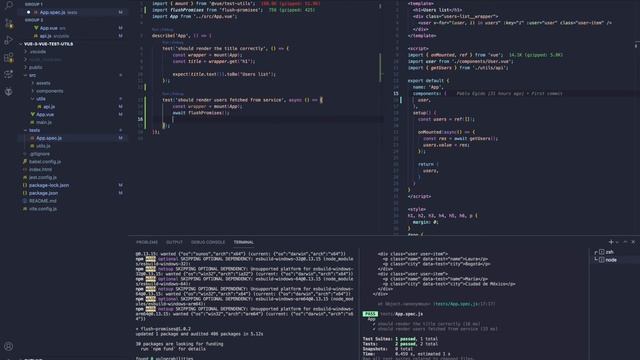Open the Run and Debug view
Viewport: 640px width, 360px height.
(x=9, y=40)
